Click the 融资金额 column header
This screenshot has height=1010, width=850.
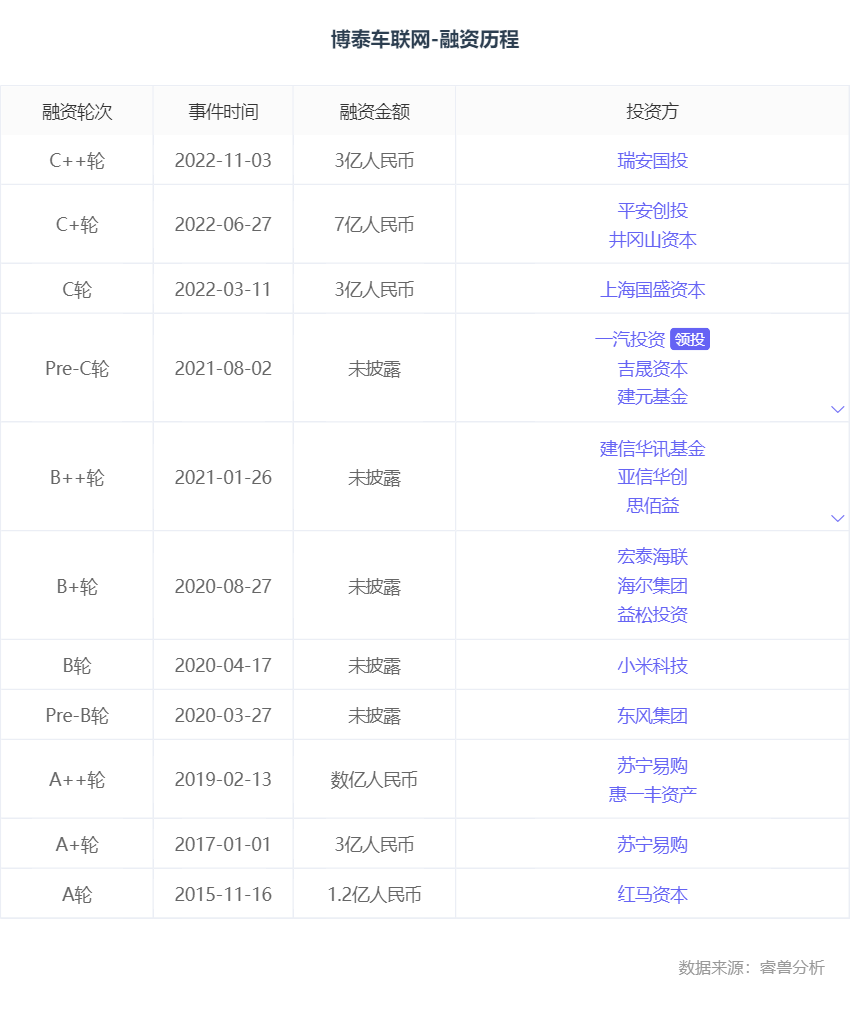click(x=374, y=111)
